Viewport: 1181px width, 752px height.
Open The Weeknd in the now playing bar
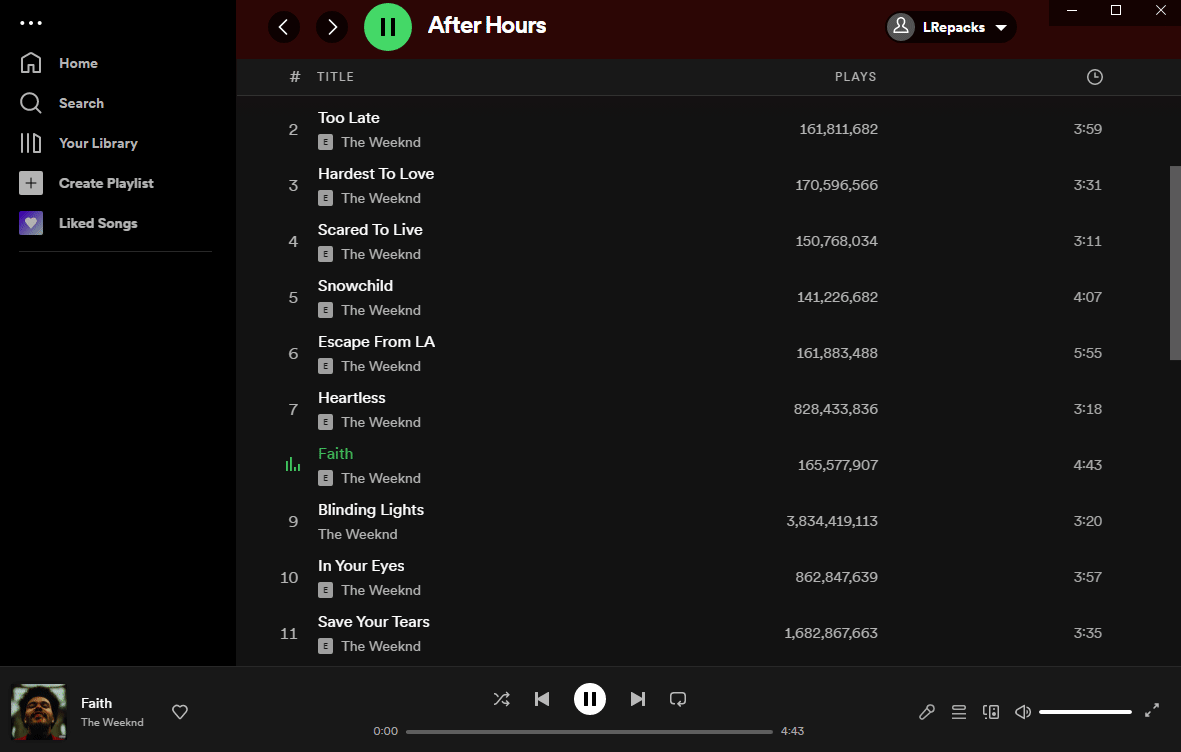pos(112,723)
